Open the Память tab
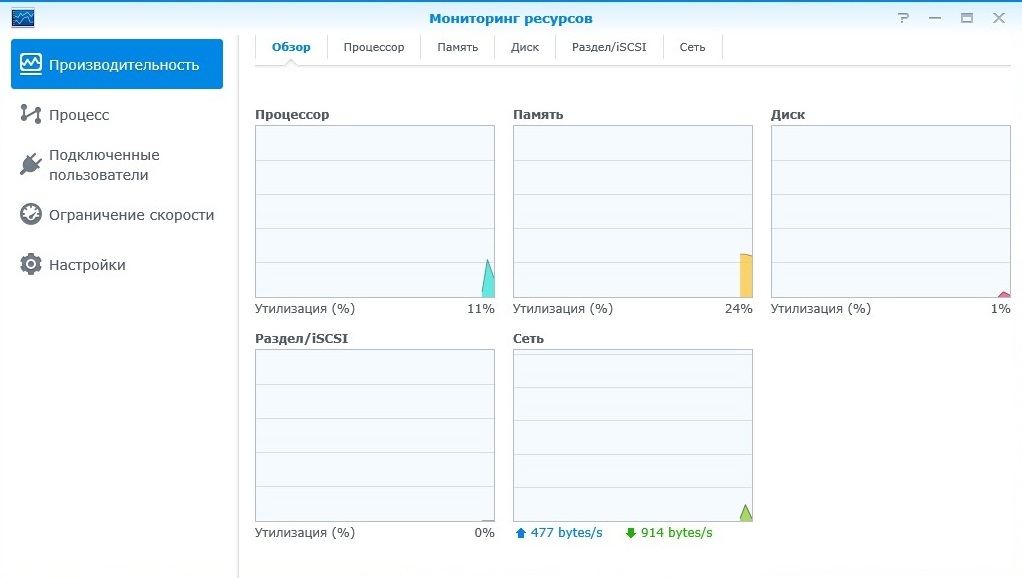Screen dimensions: 1022x578 [x=457, y=47]
